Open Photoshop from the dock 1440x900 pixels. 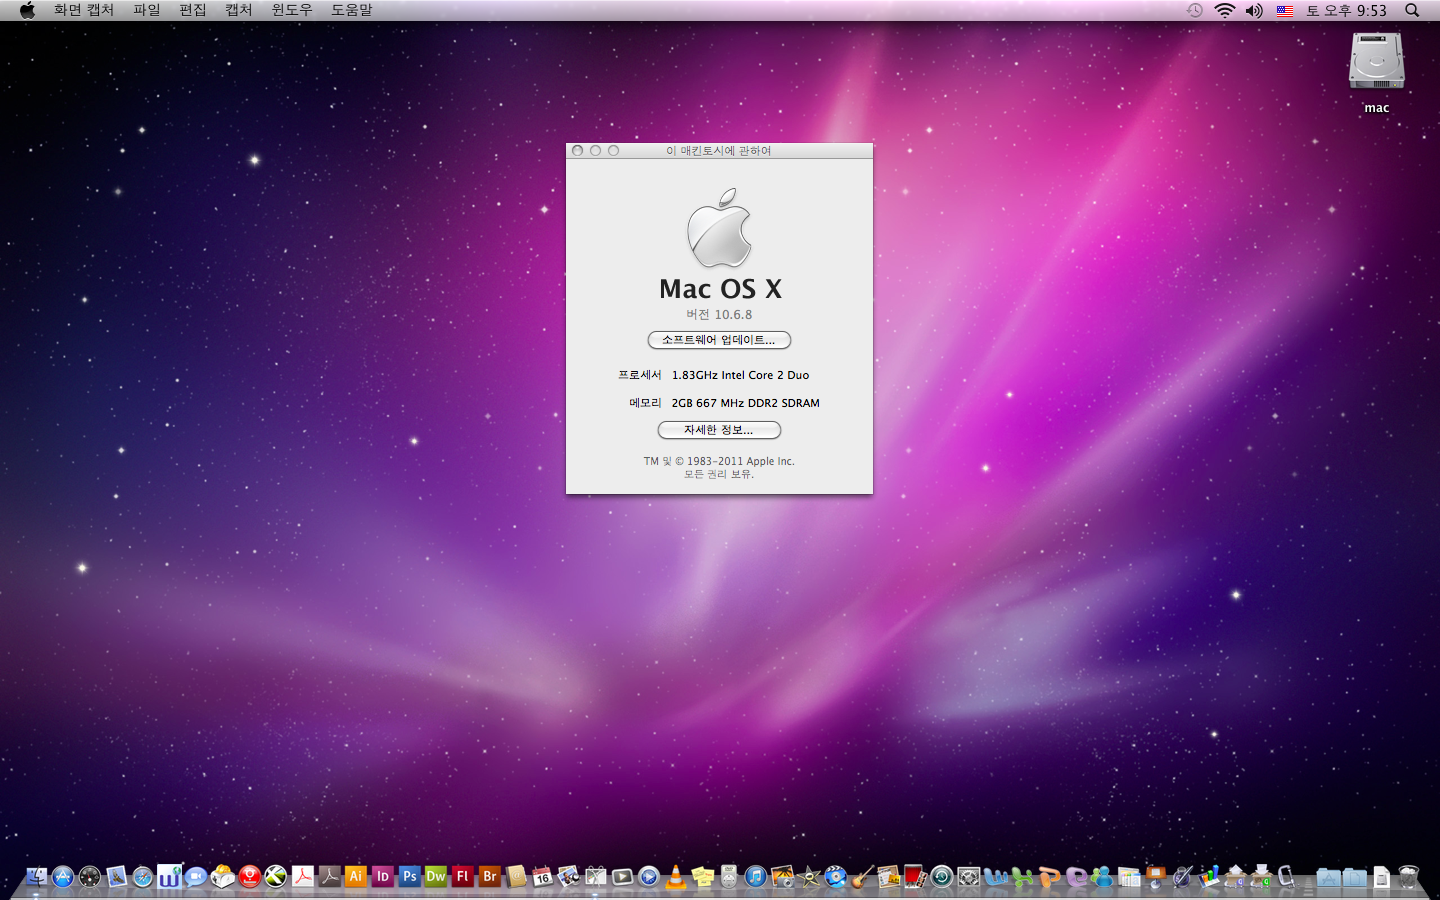coord(409,877)
